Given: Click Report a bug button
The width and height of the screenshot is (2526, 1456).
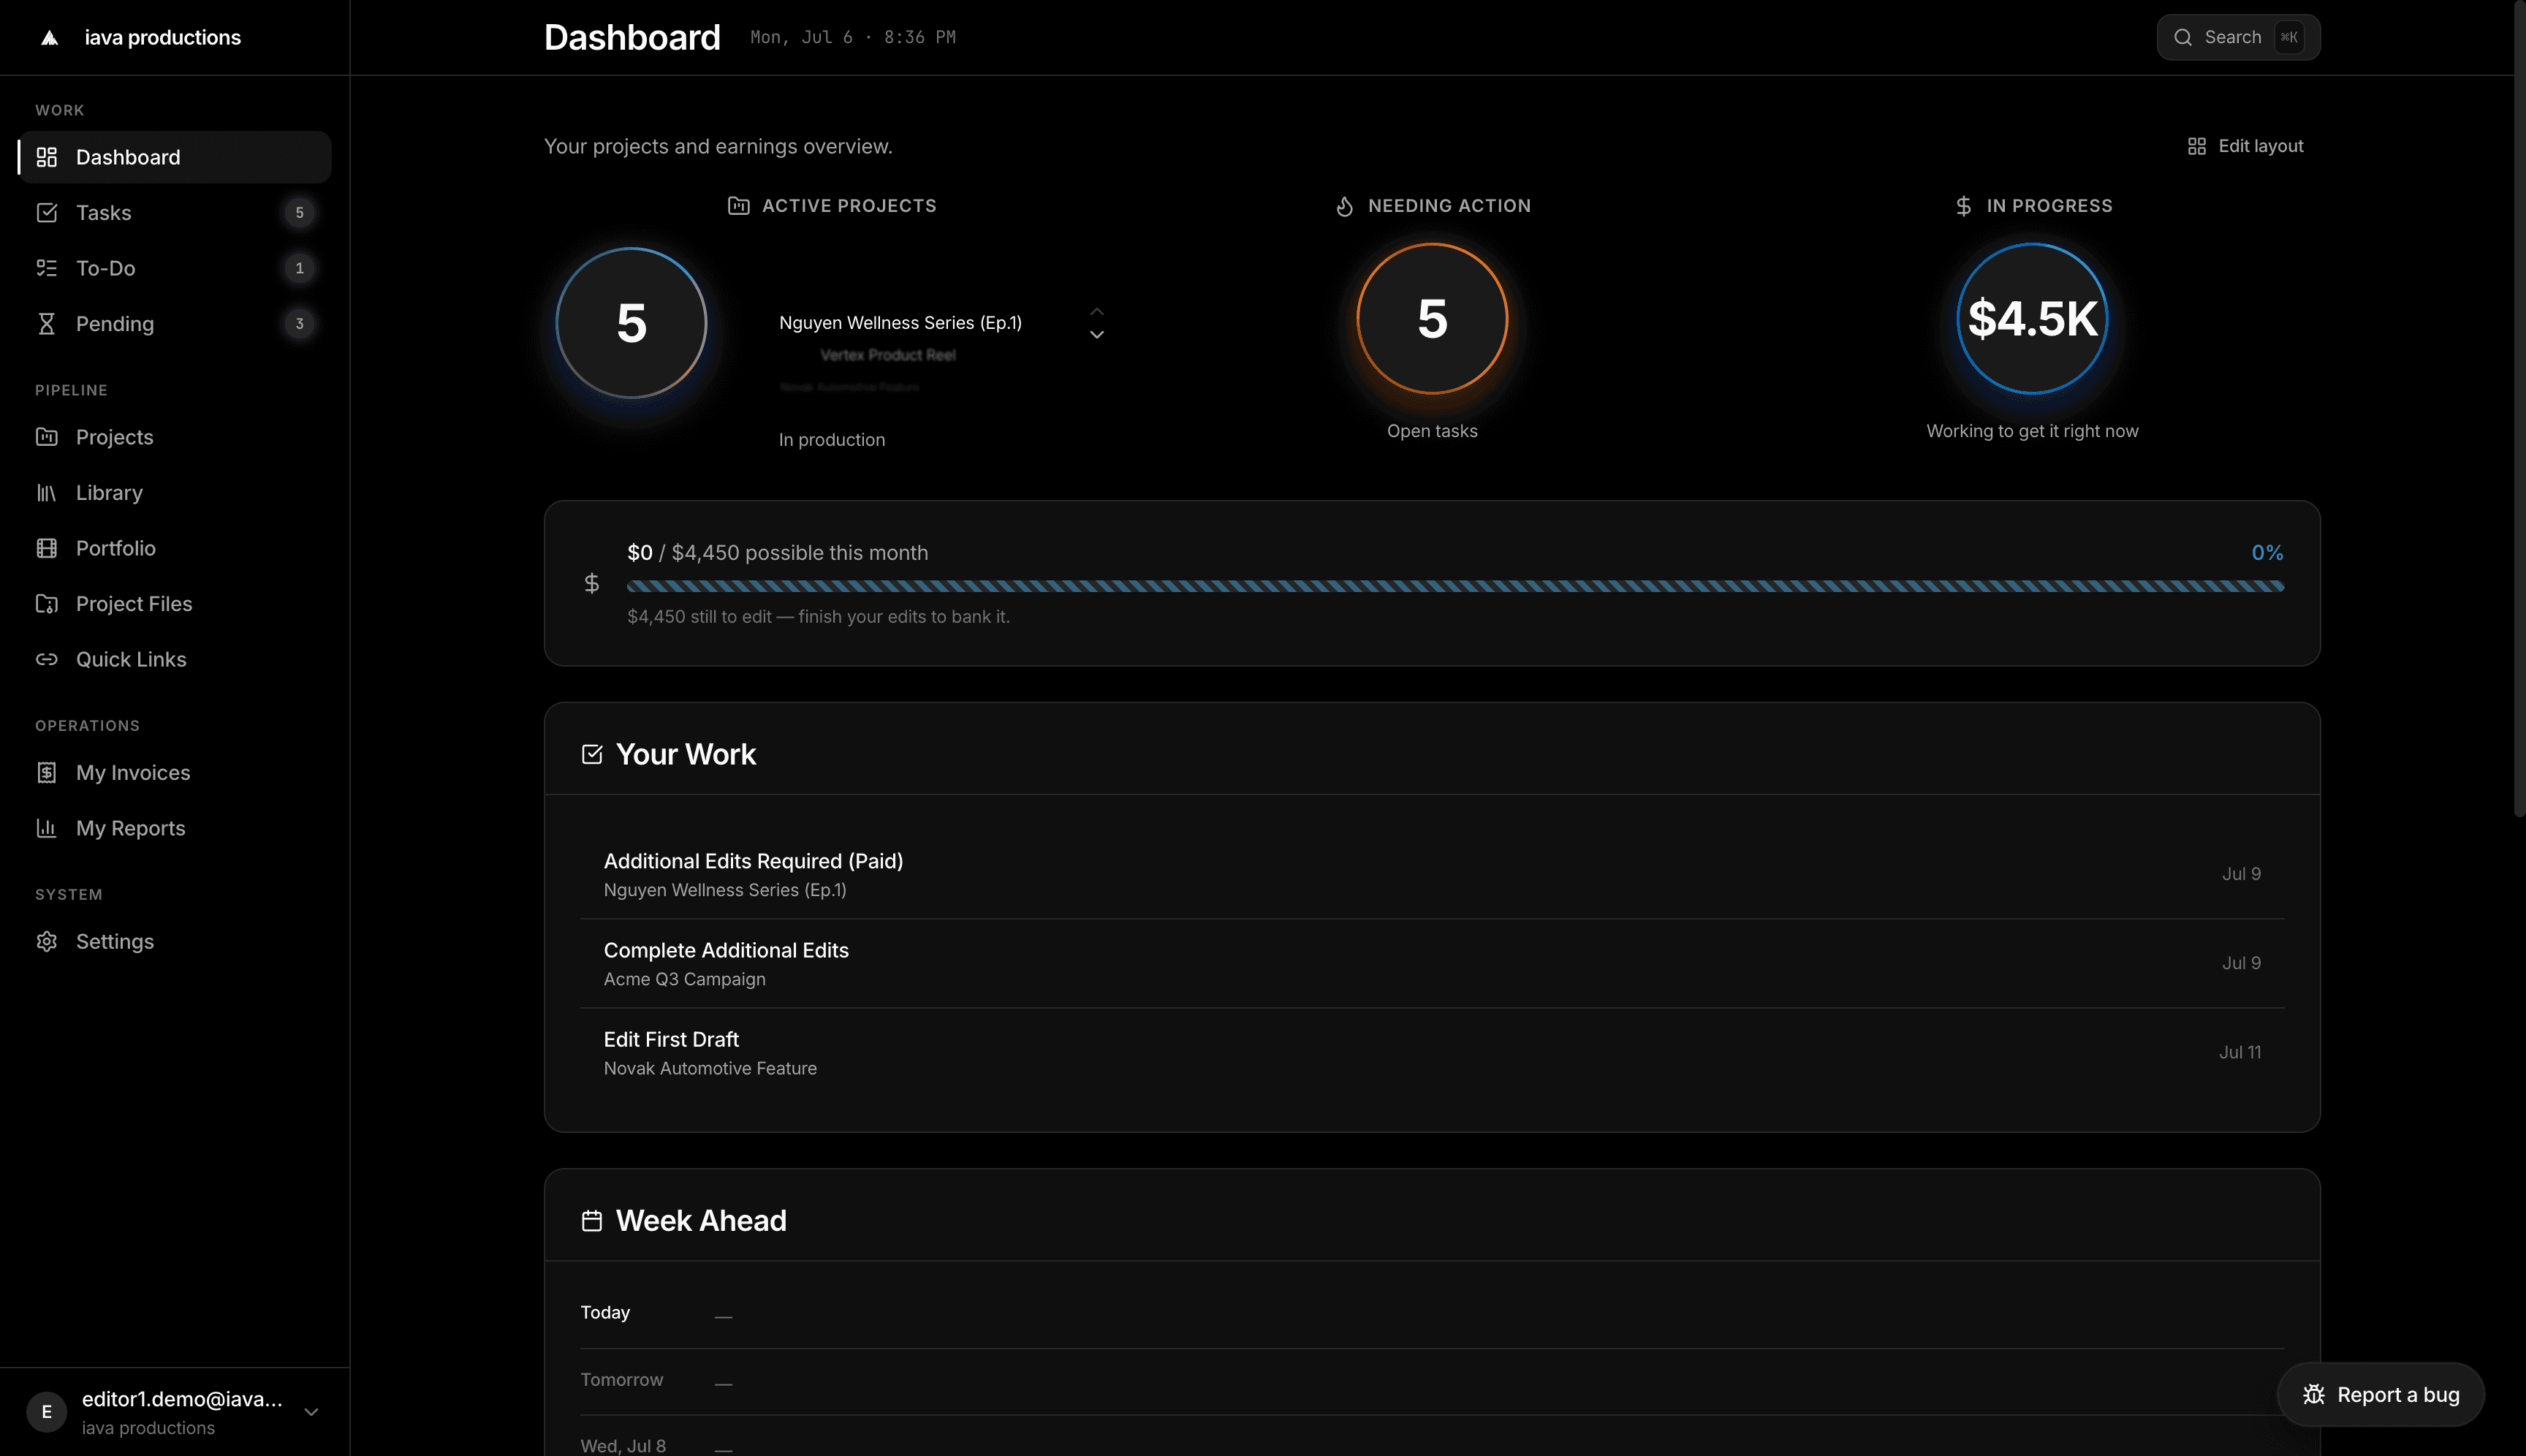Looking at the screenshot, I should [2381, 1394].
